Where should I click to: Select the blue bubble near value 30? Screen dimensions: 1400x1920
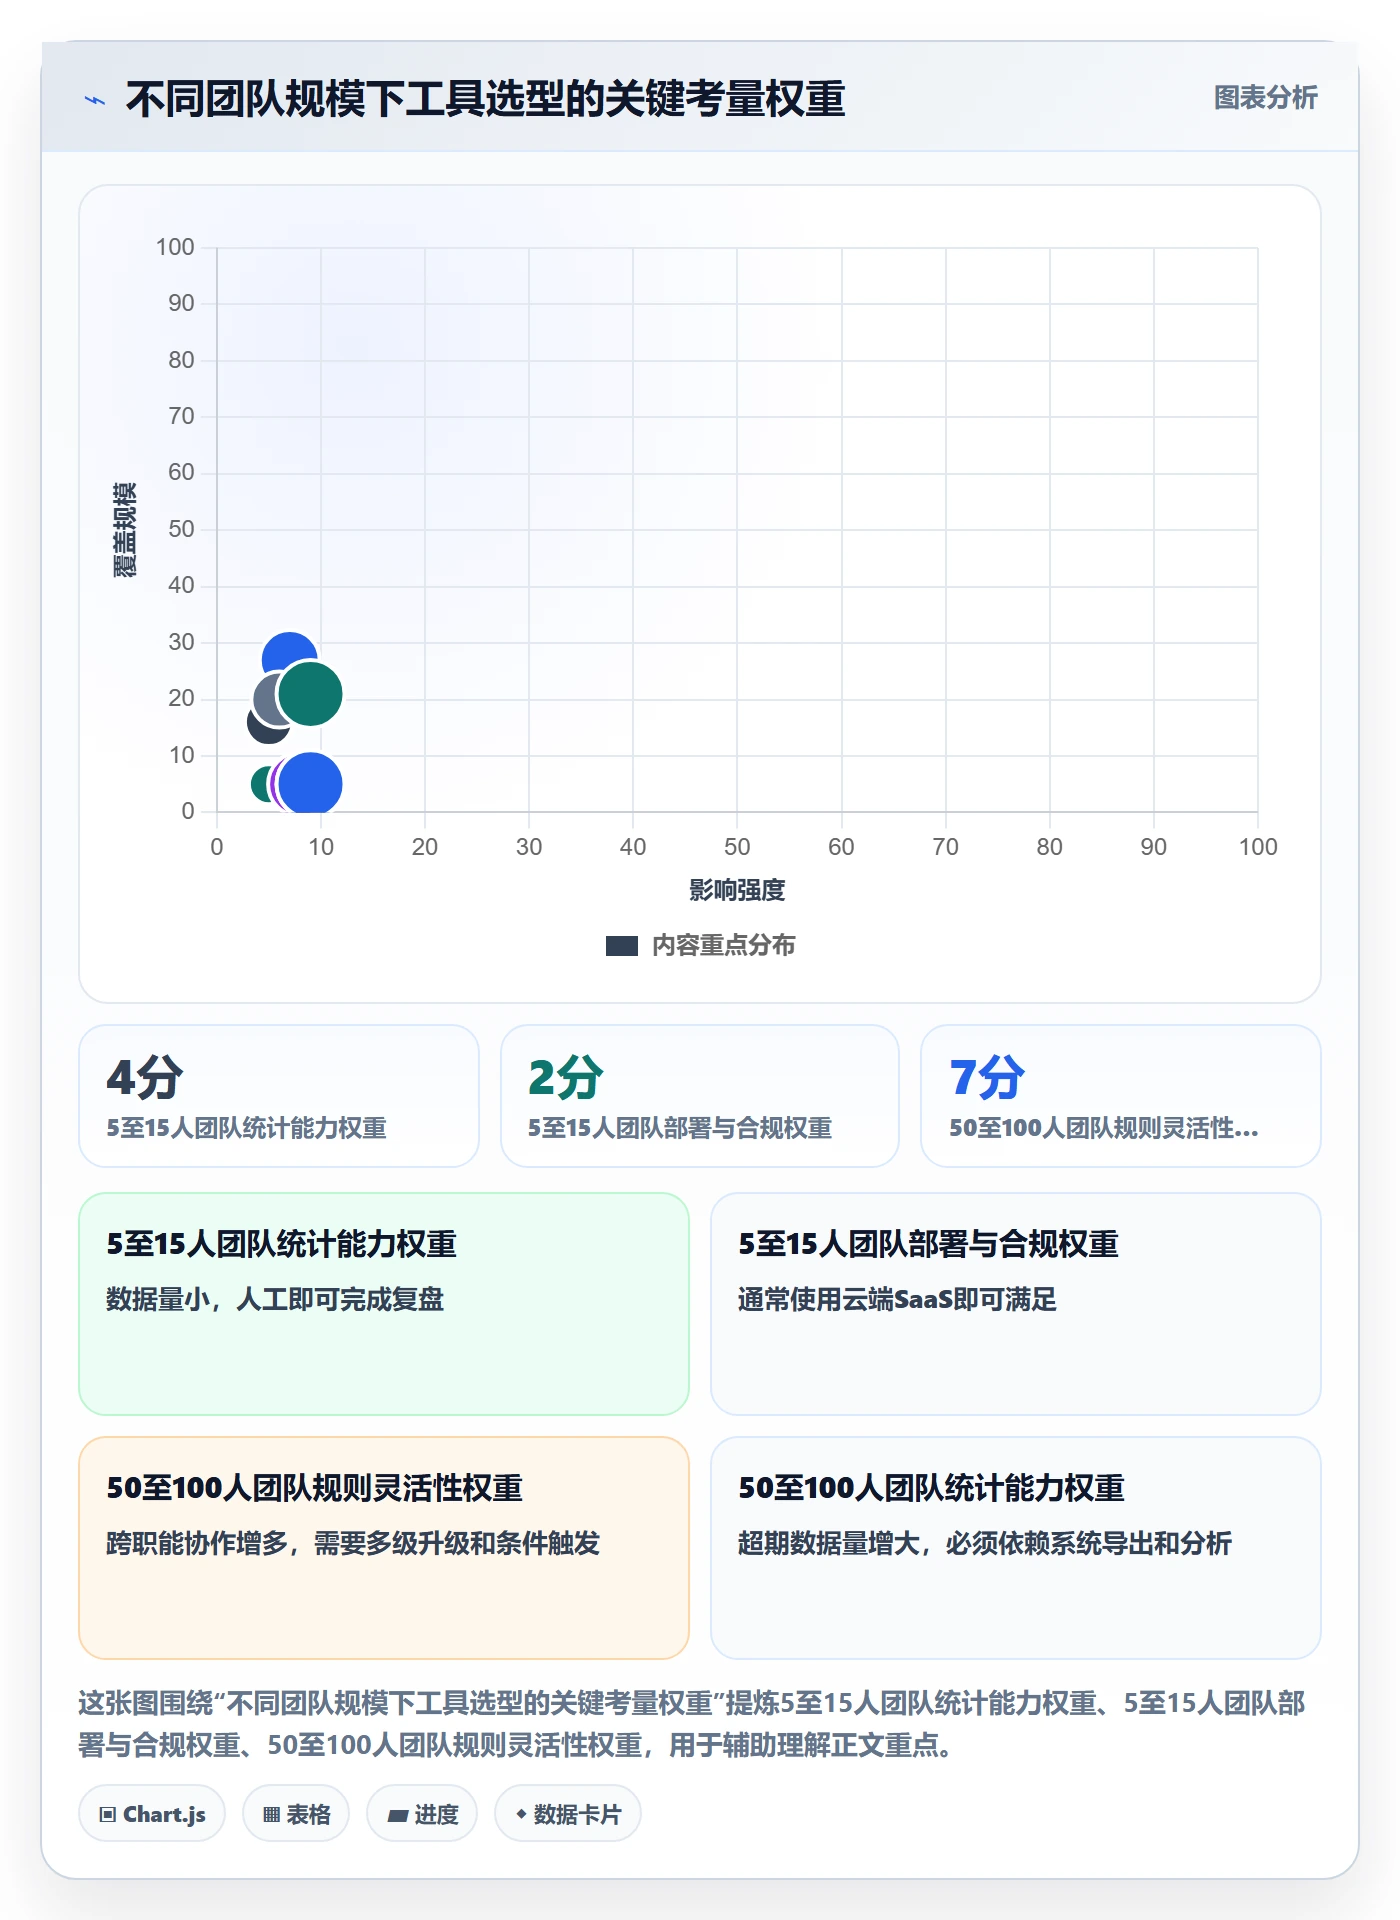[289, 649]
